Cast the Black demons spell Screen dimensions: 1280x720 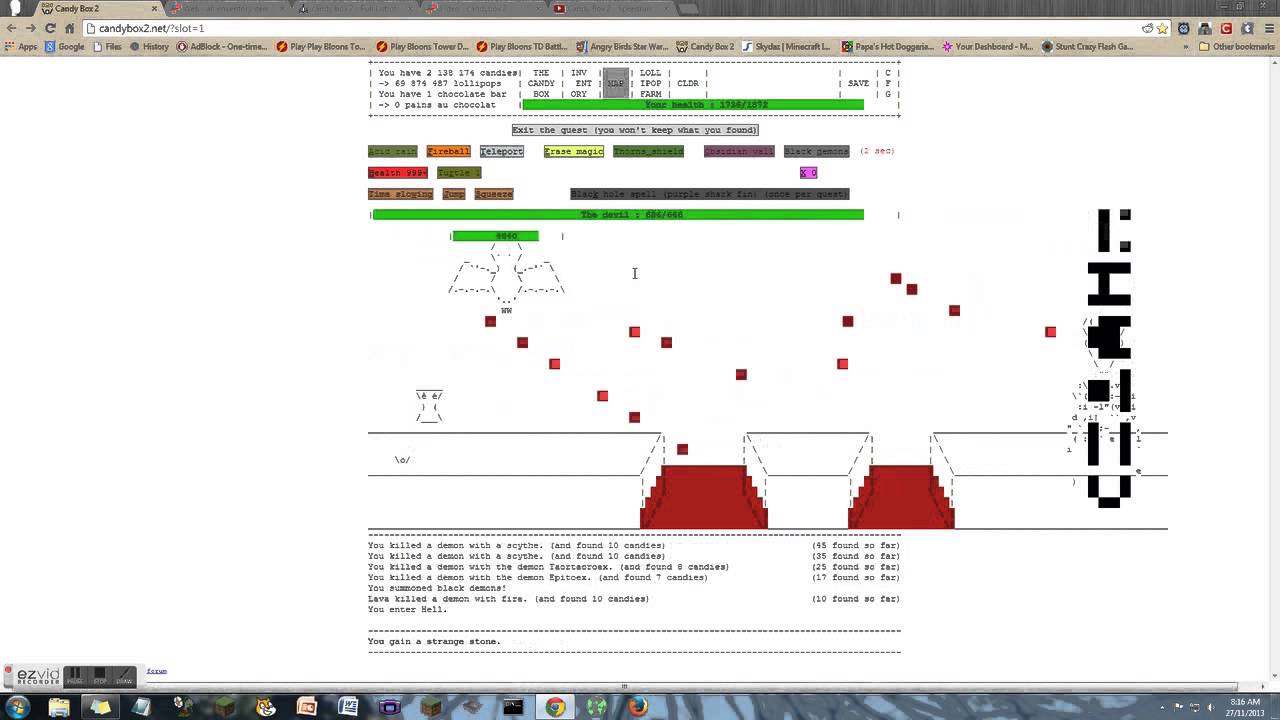pyautogui.click(x=817, y=151)
